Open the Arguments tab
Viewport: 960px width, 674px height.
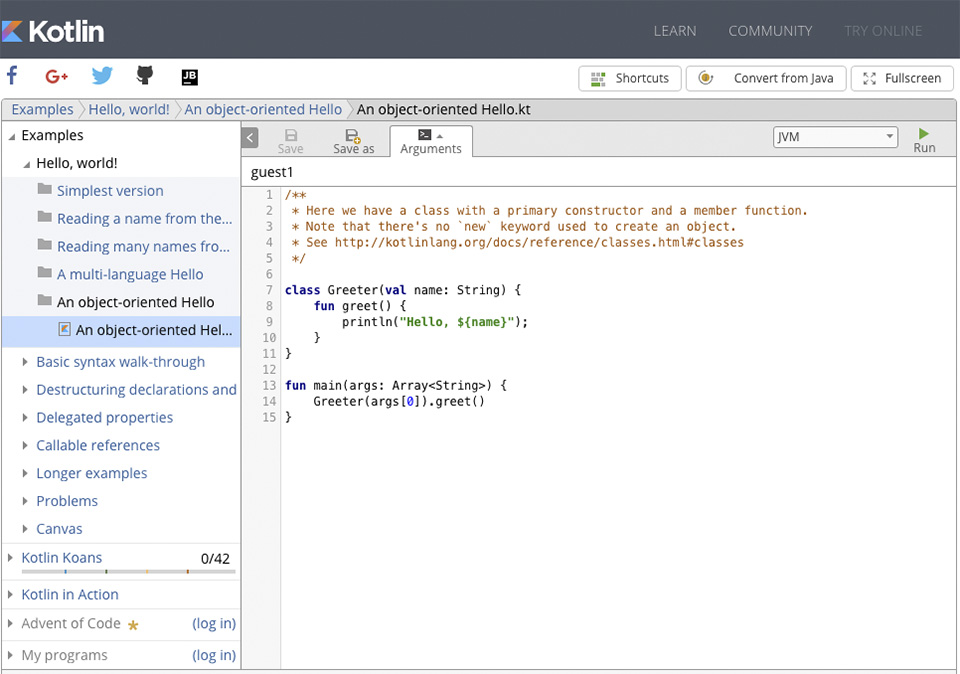(431, 141)
